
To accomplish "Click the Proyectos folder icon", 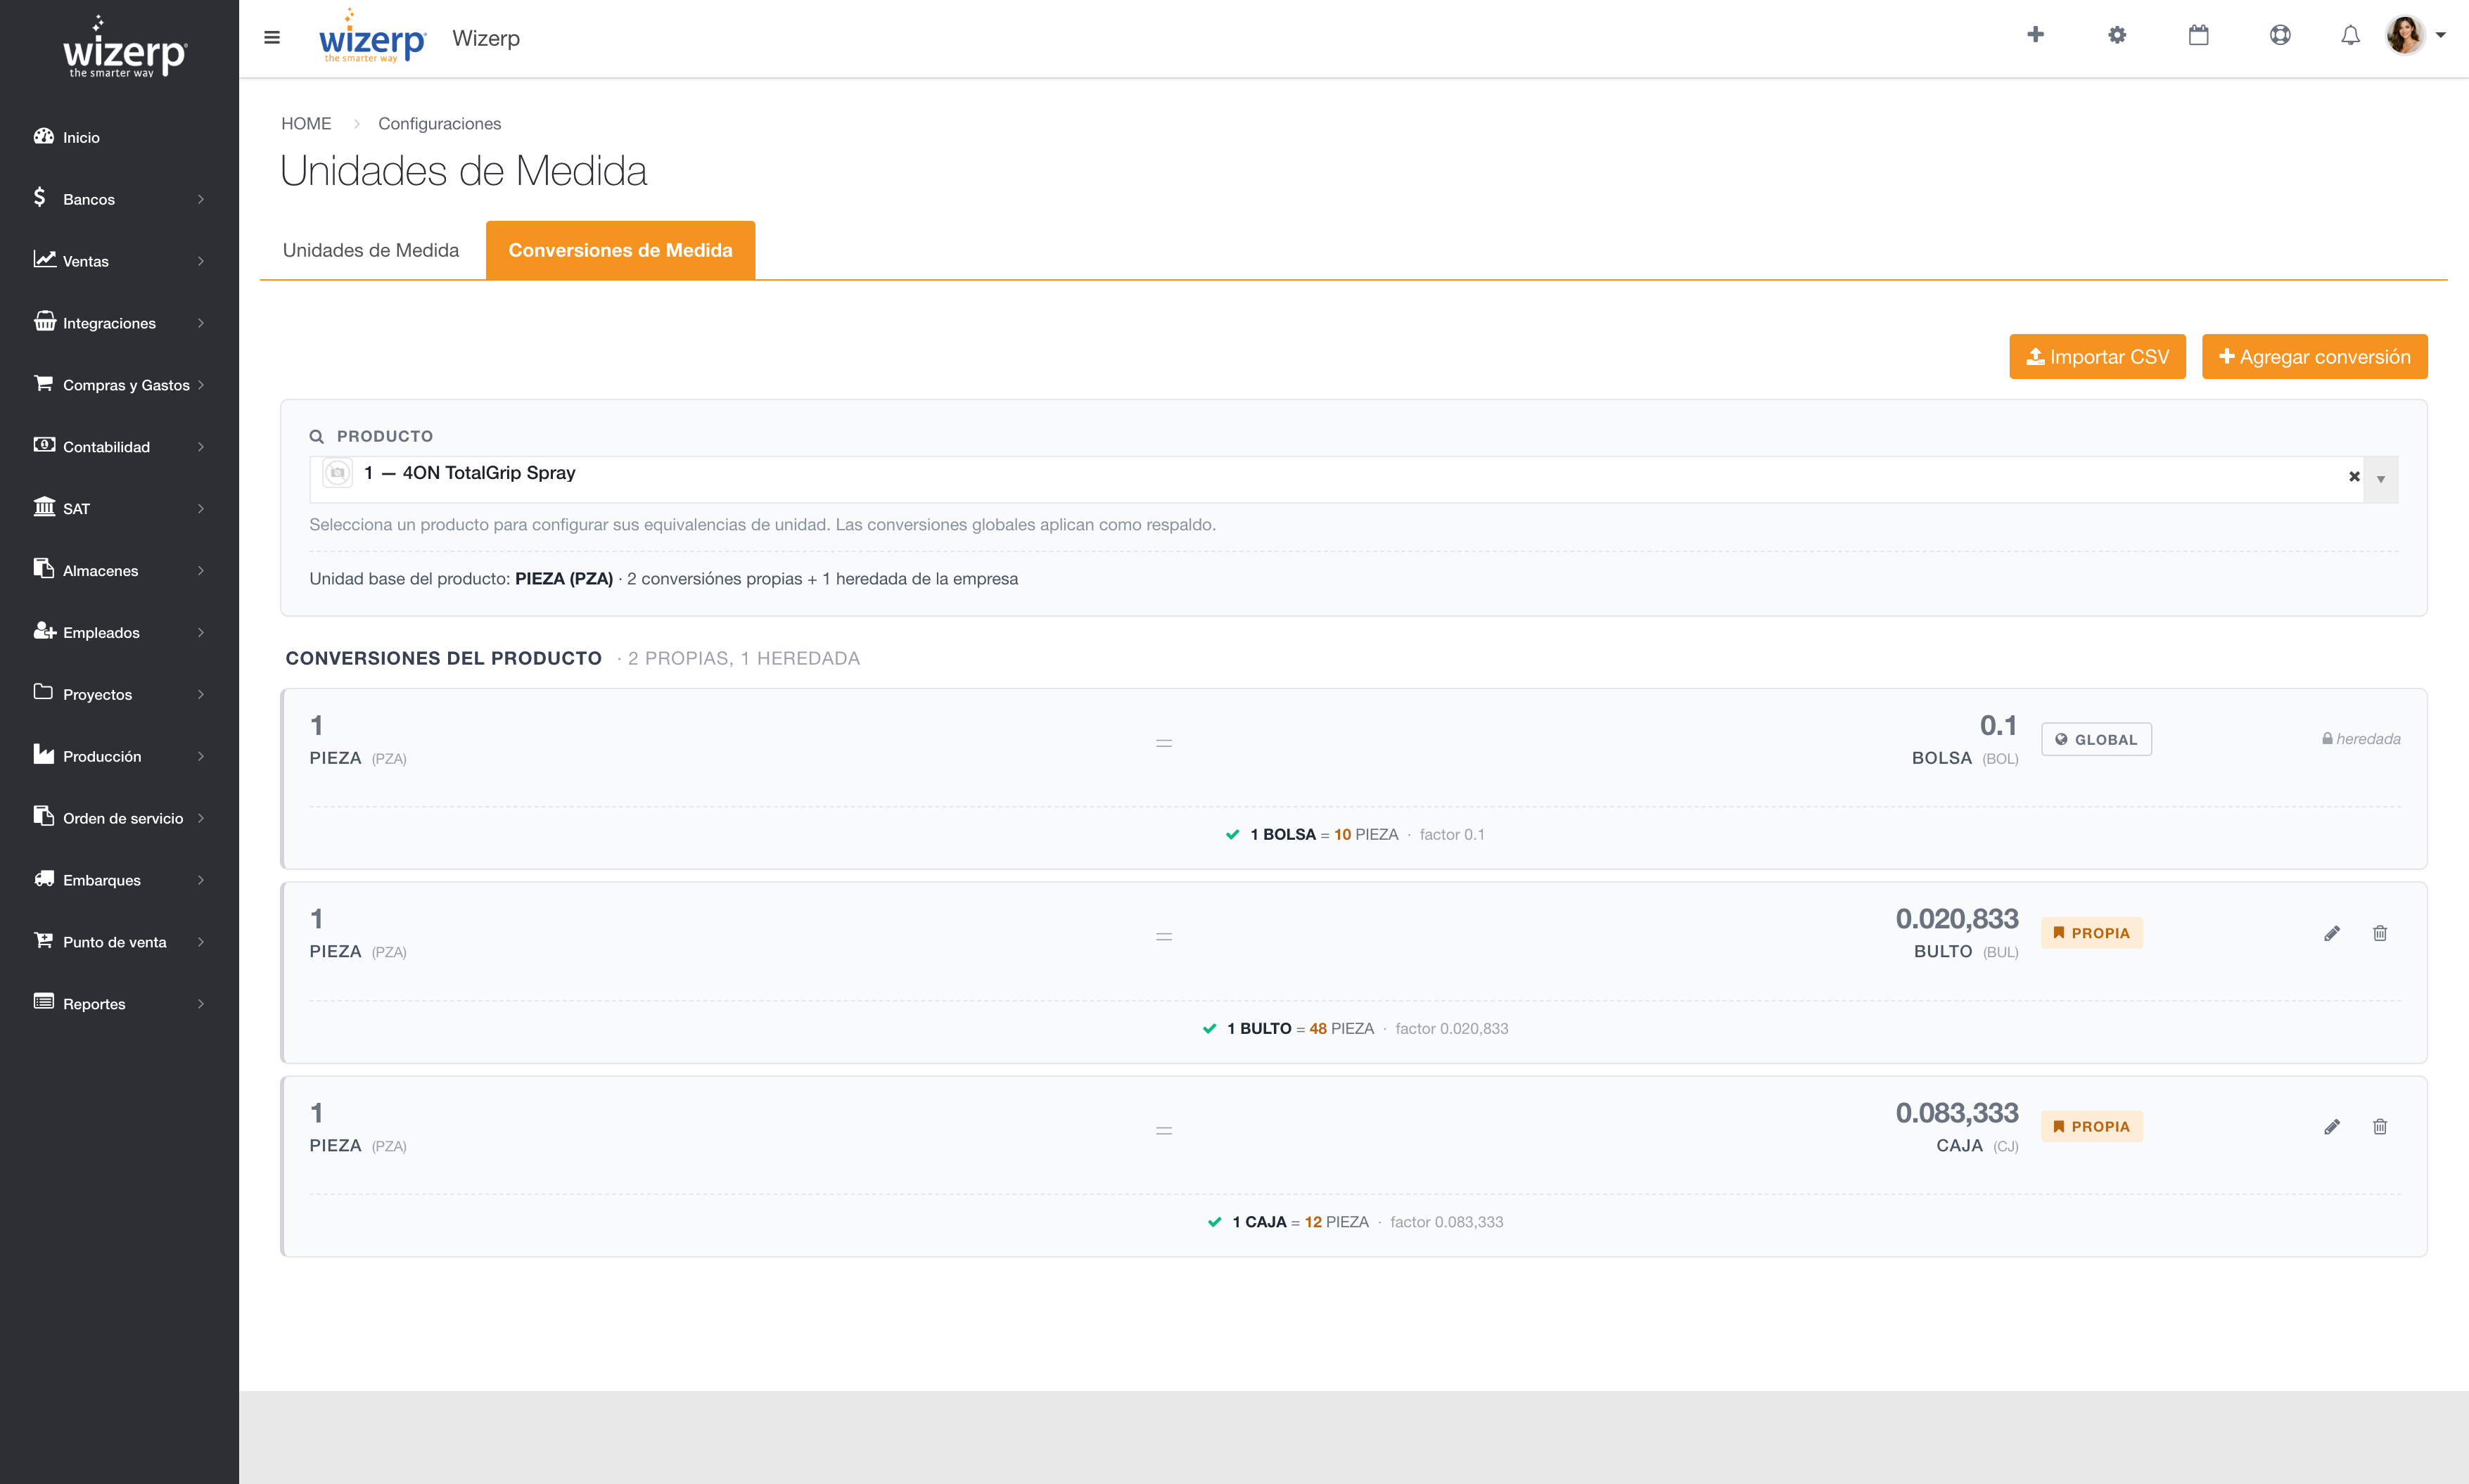I will point(43,692).
